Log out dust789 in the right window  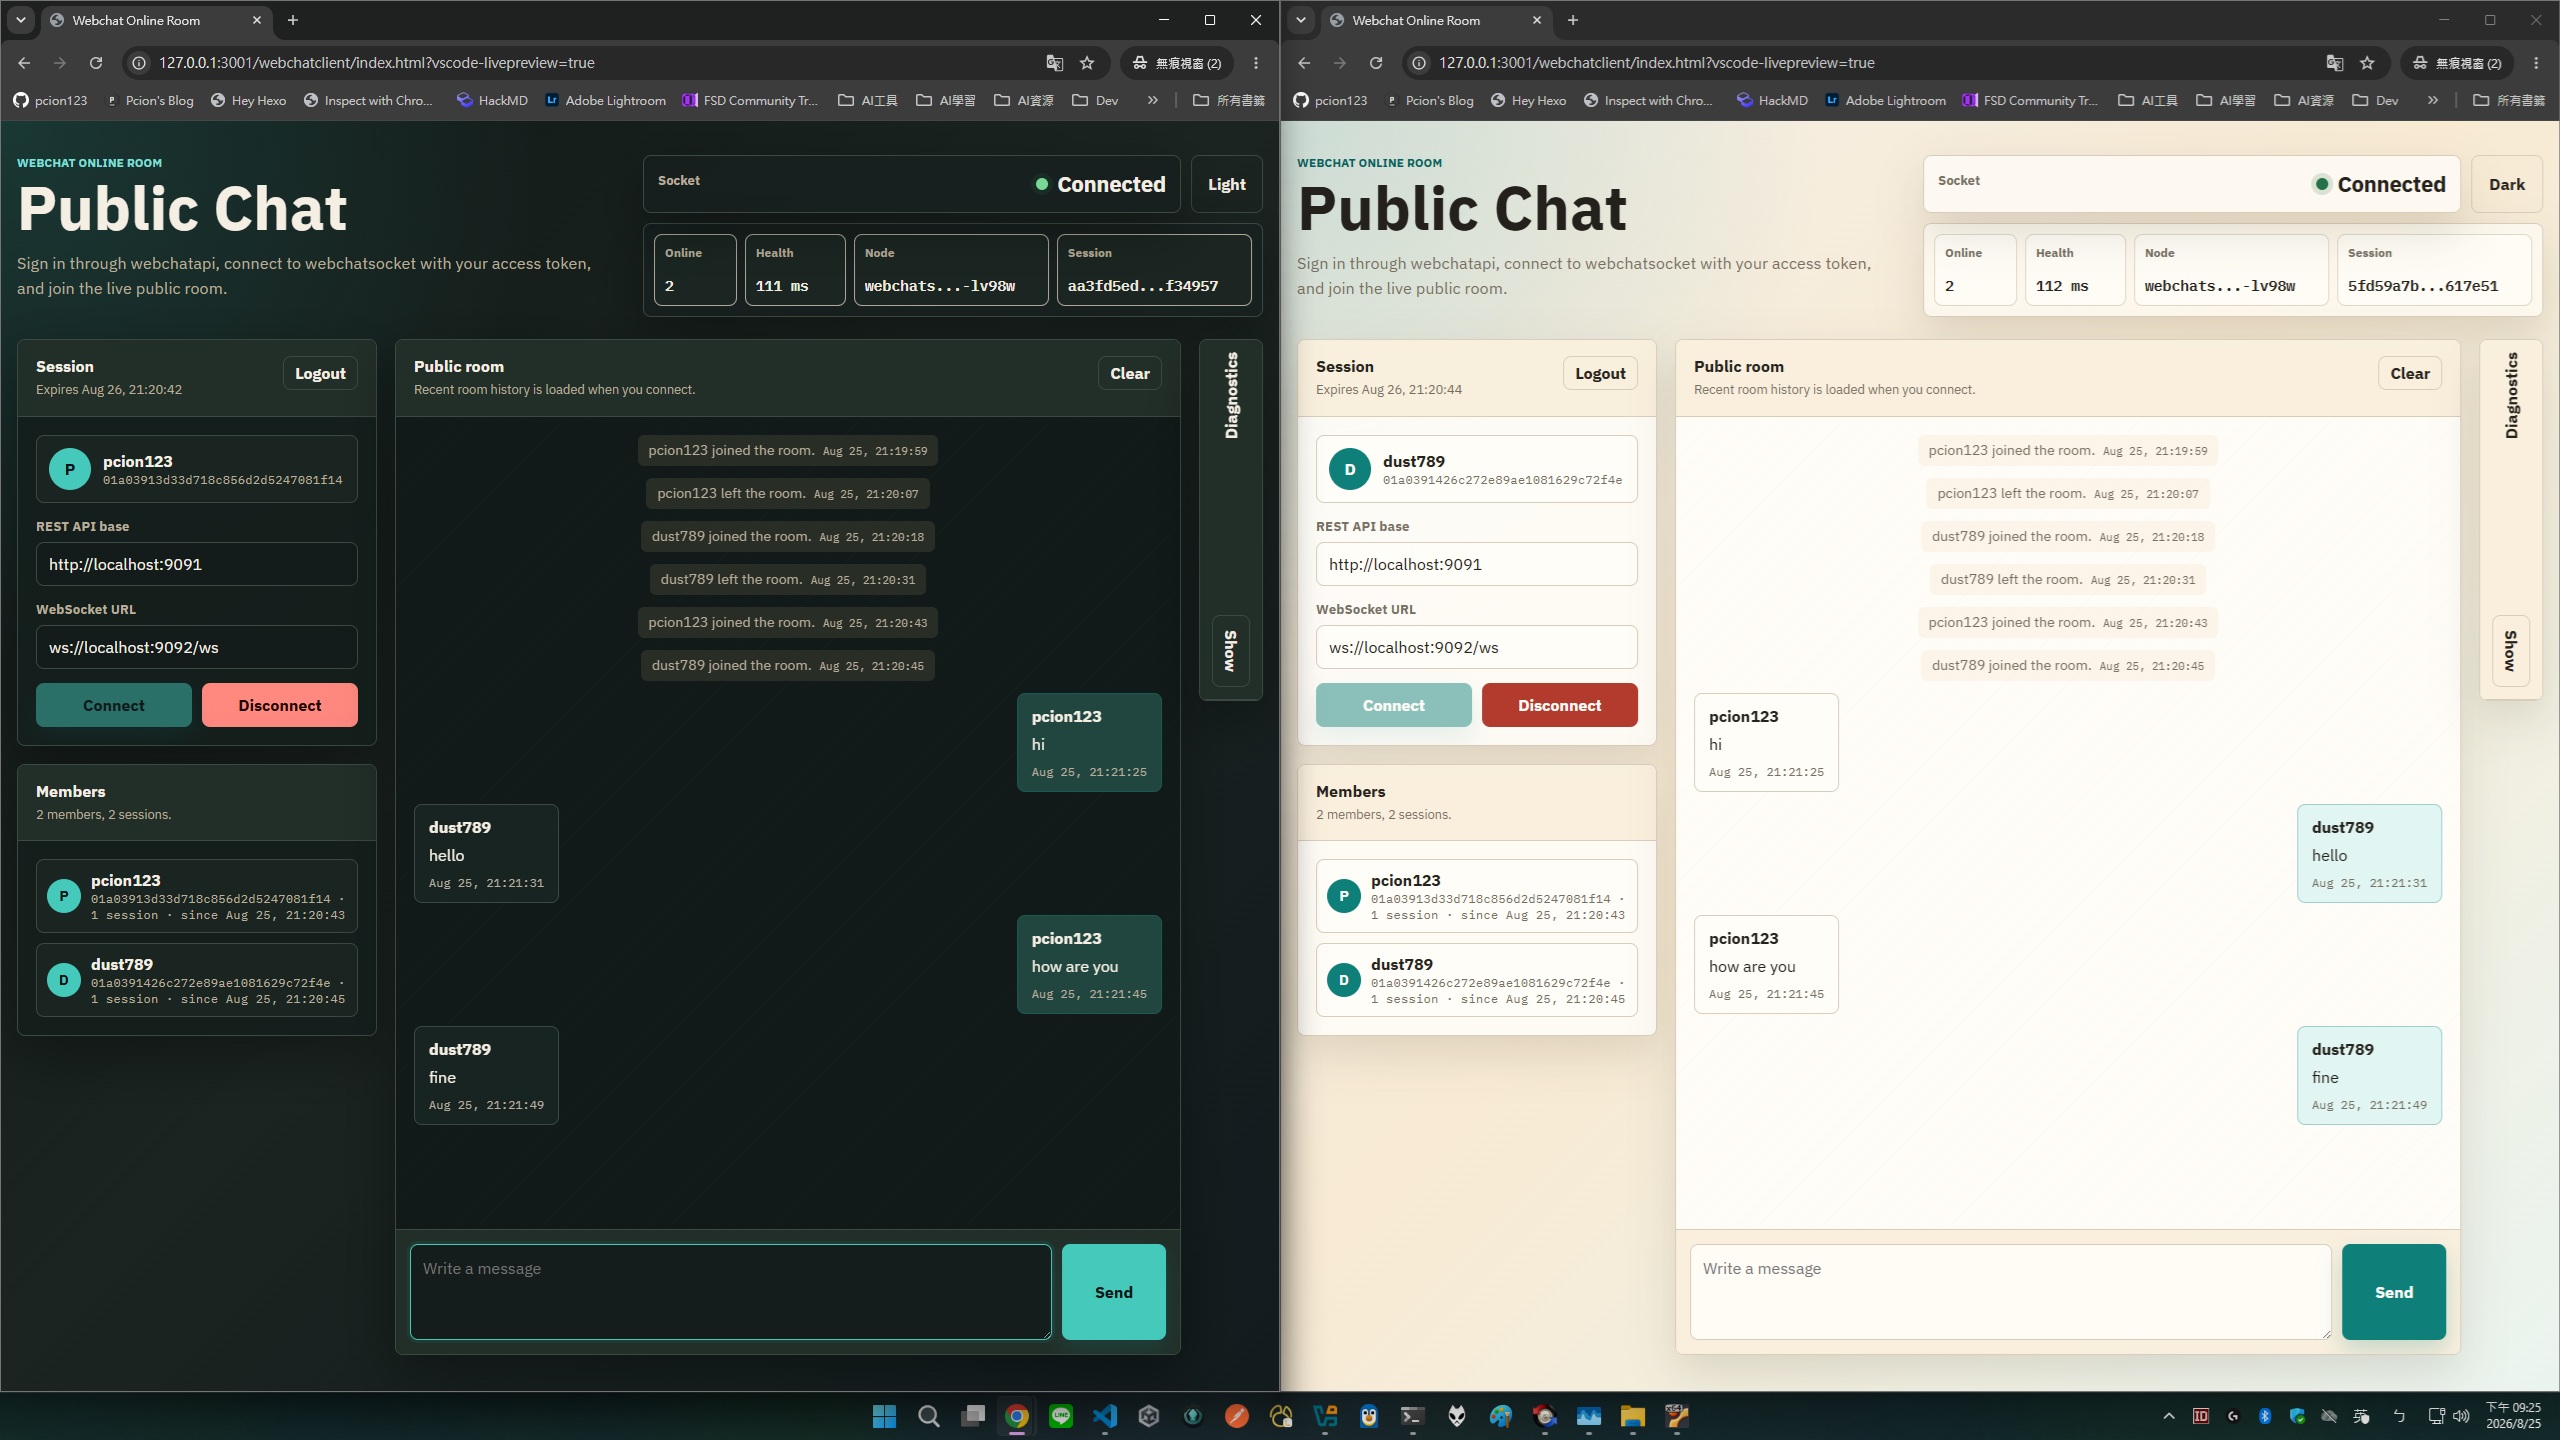(x=1600, y=373)
